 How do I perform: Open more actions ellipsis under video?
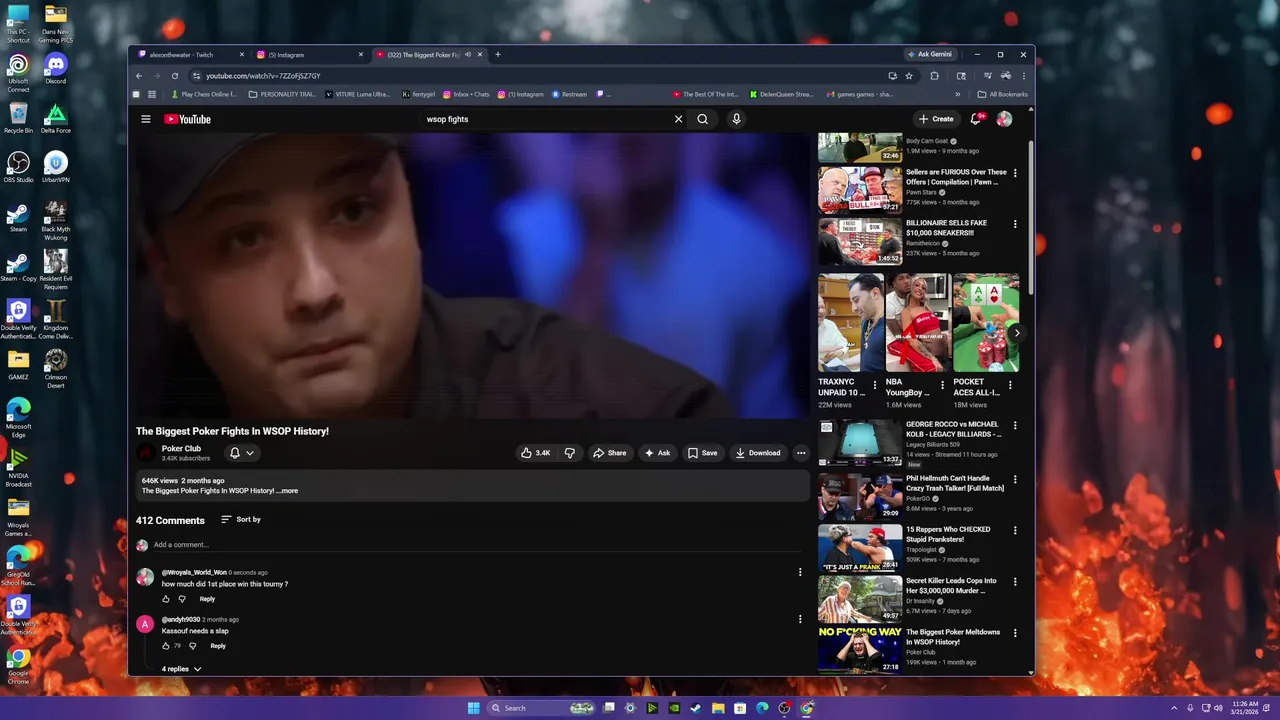(x=801, y=453)
